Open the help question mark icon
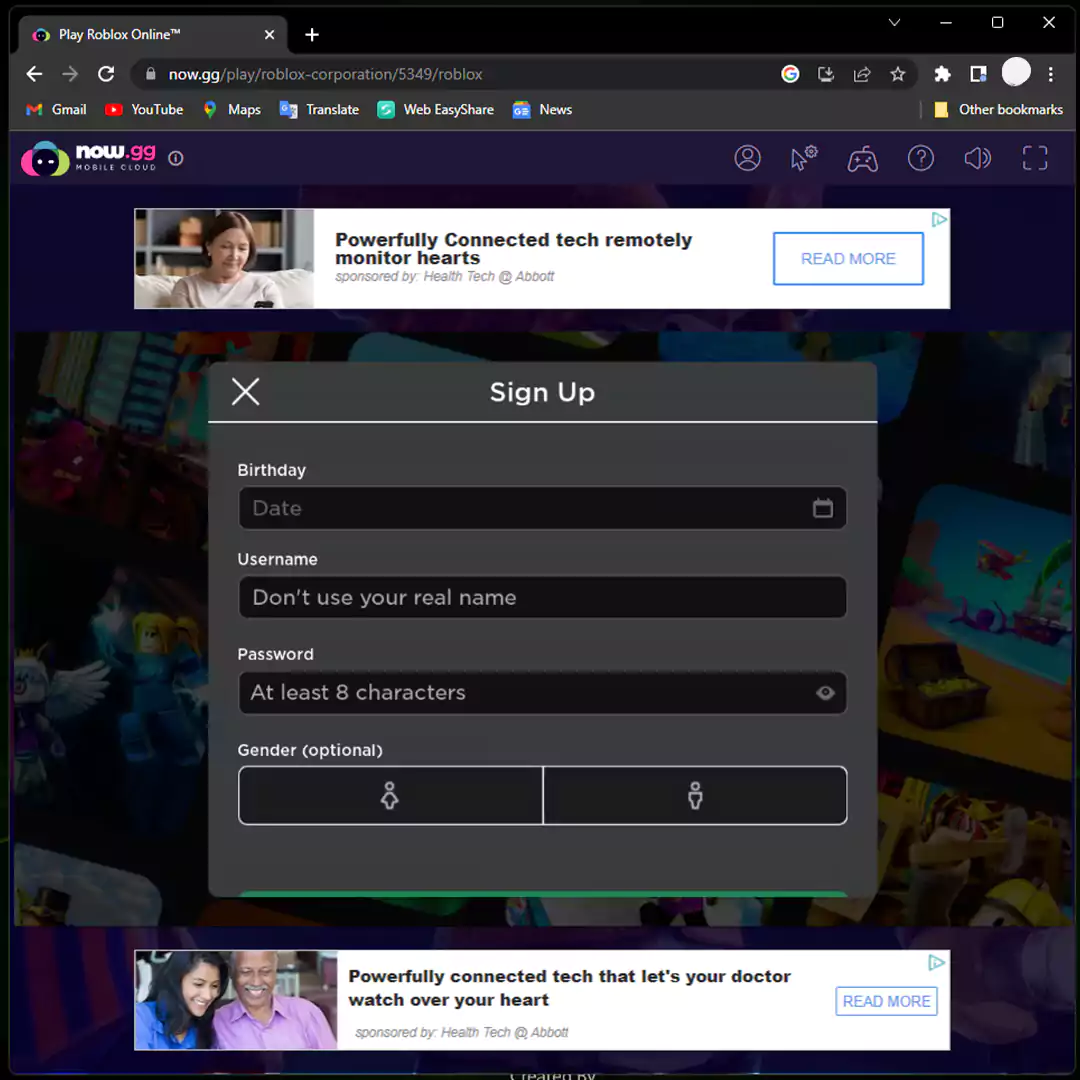The height and width of the screenshot is (1080, 1080). click(x=920, y=158)
